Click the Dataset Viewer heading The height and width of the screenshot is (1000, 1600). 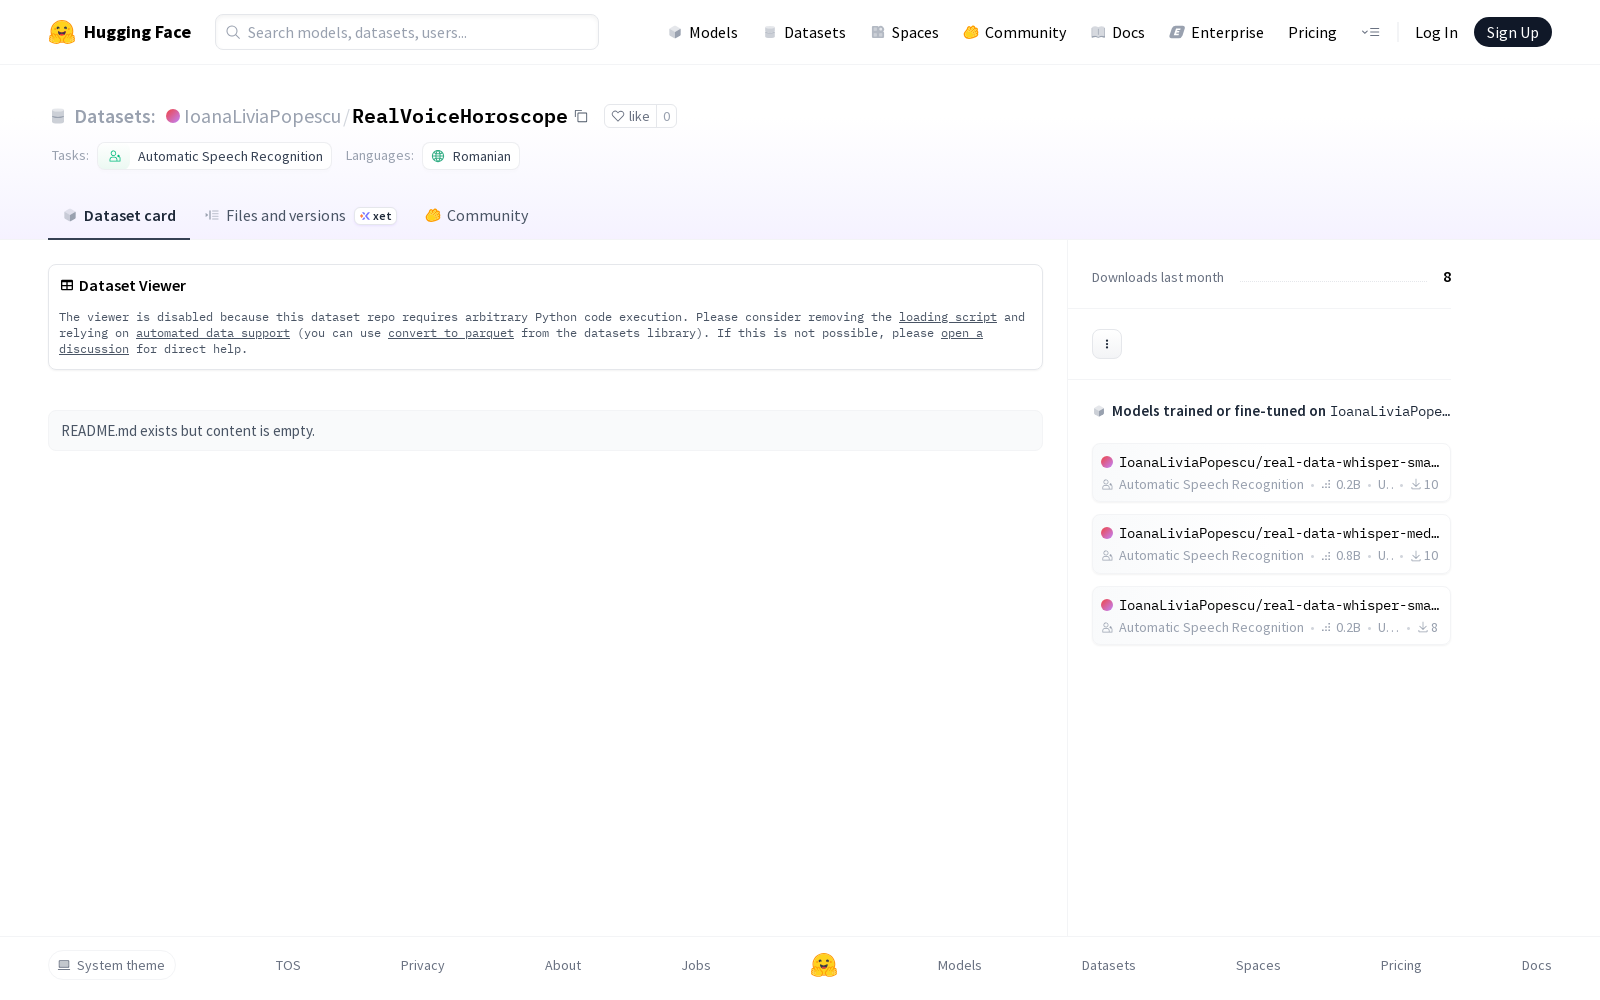click(x=132, y=286)
